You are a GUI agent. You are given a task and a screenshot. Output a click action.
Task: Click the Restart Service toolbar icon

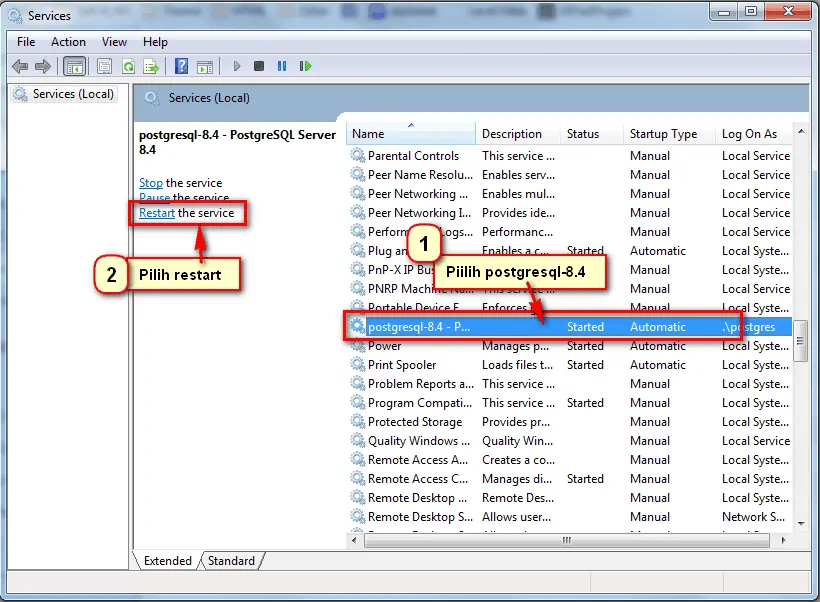305,66
